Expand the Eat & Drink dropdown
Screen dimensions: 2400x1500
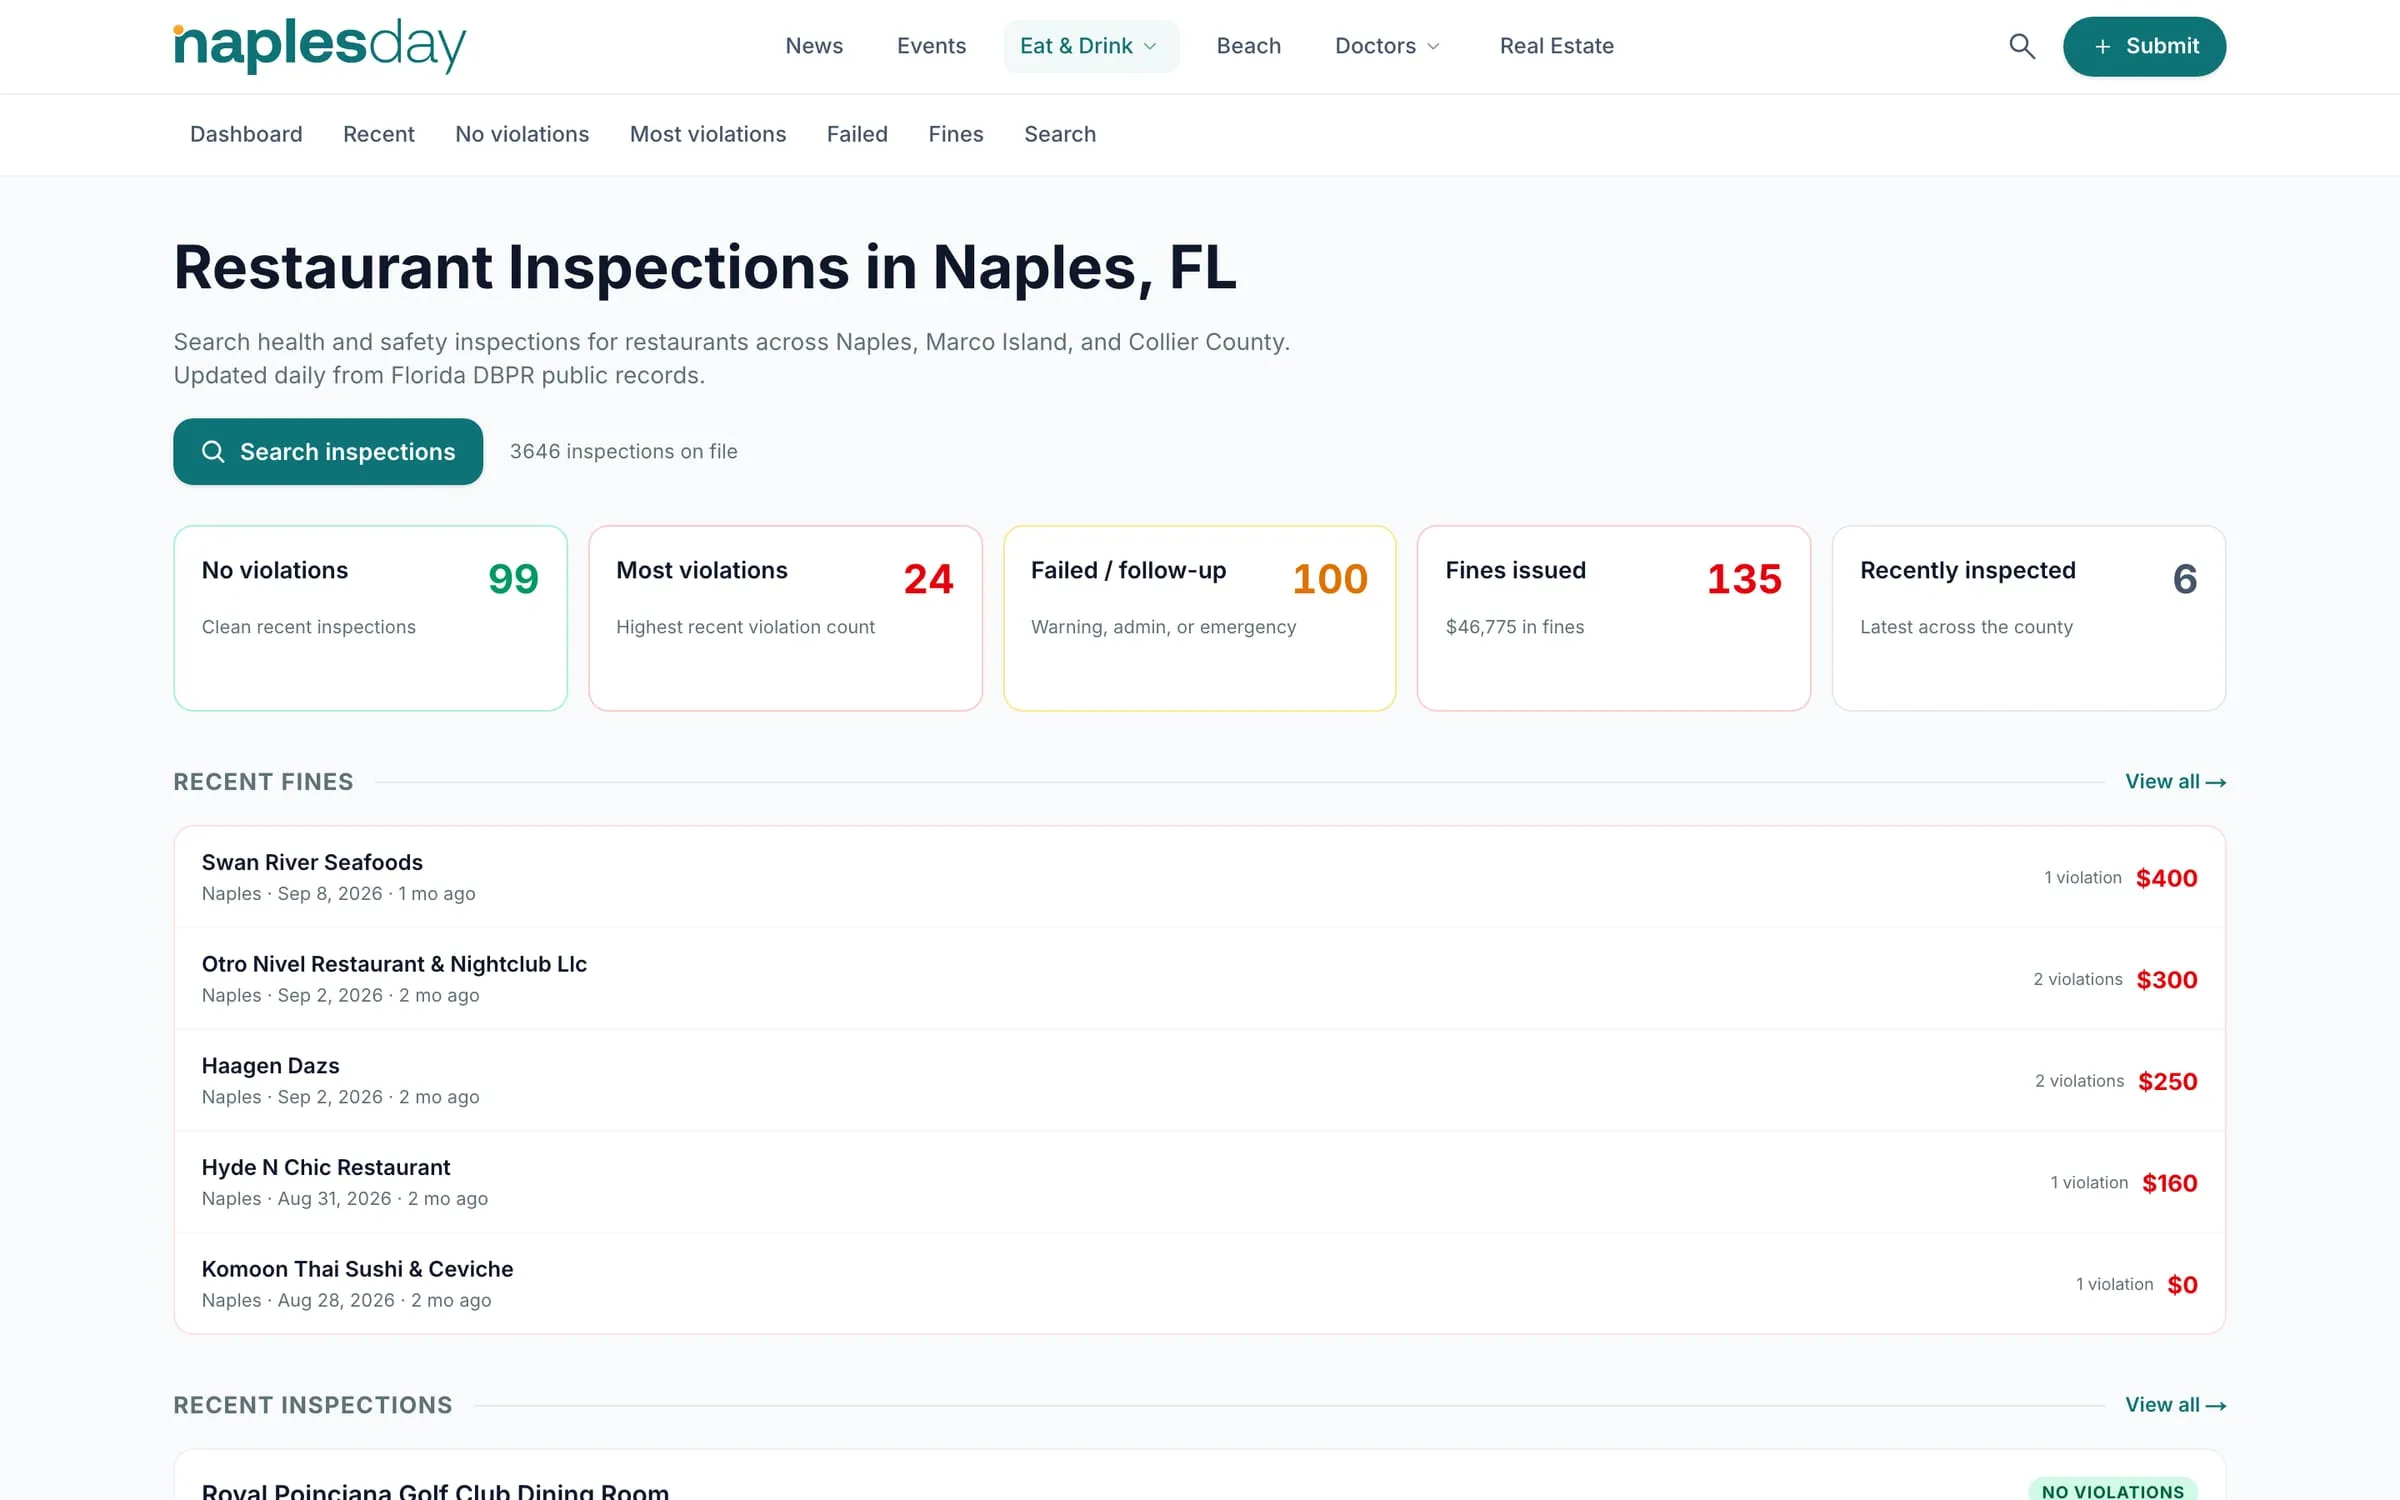point(1091,46)
